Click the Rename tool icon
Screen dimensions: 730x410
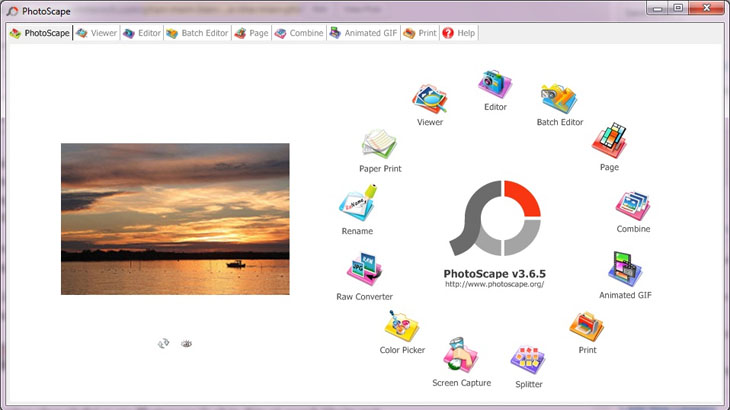[358, 203]
